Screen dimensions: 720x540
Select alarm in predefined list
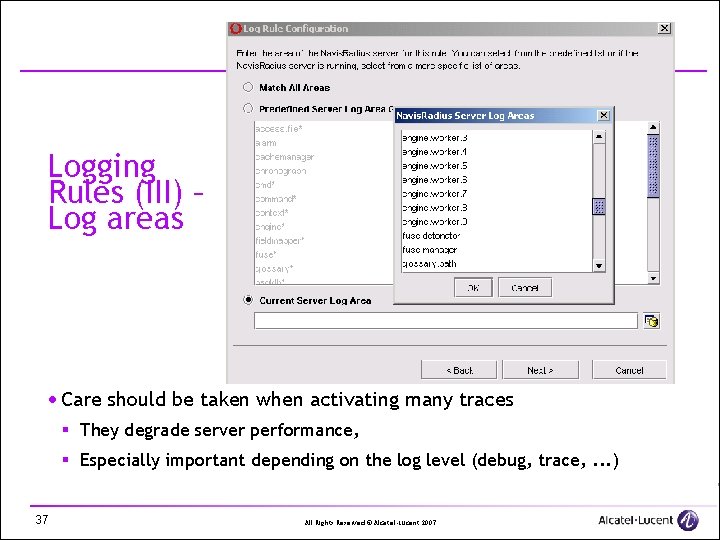pyautogui.click(x=266, y=143)
